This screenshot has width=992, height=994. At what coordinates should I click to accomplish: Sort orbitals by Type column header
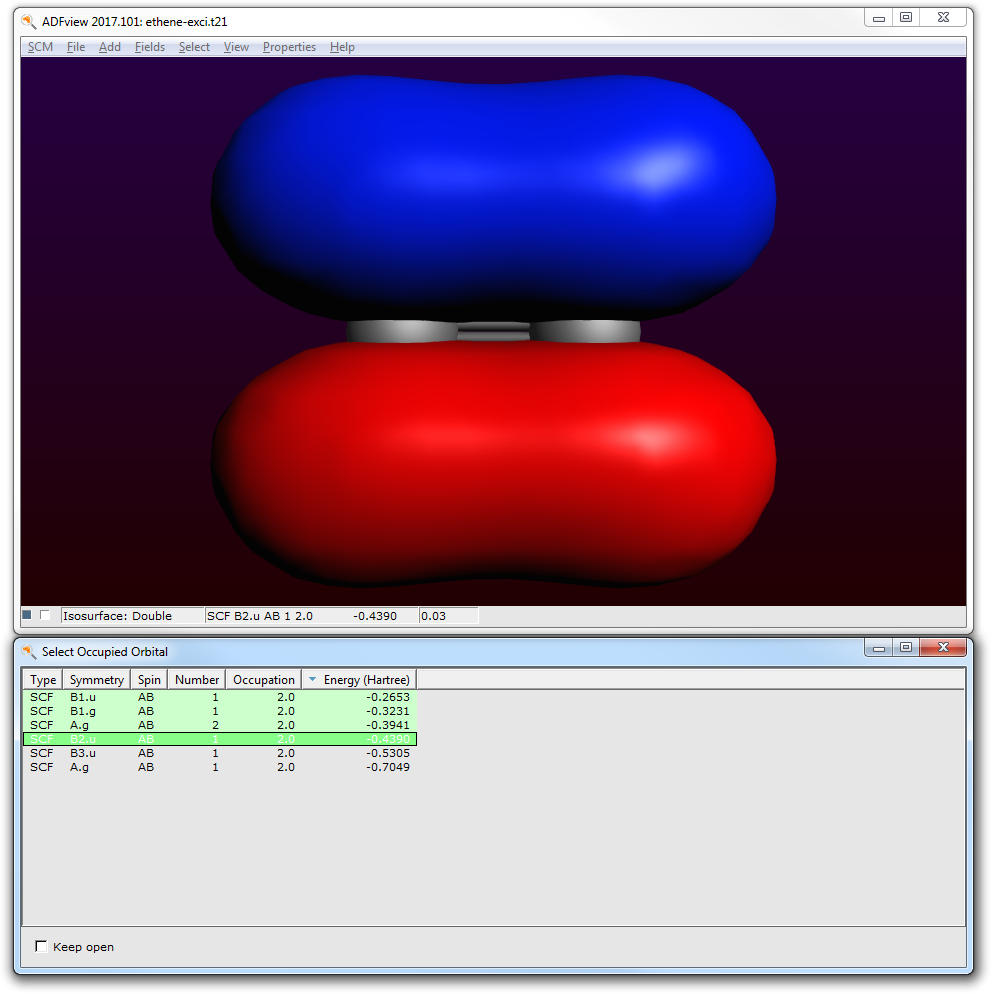click(42, 680)
